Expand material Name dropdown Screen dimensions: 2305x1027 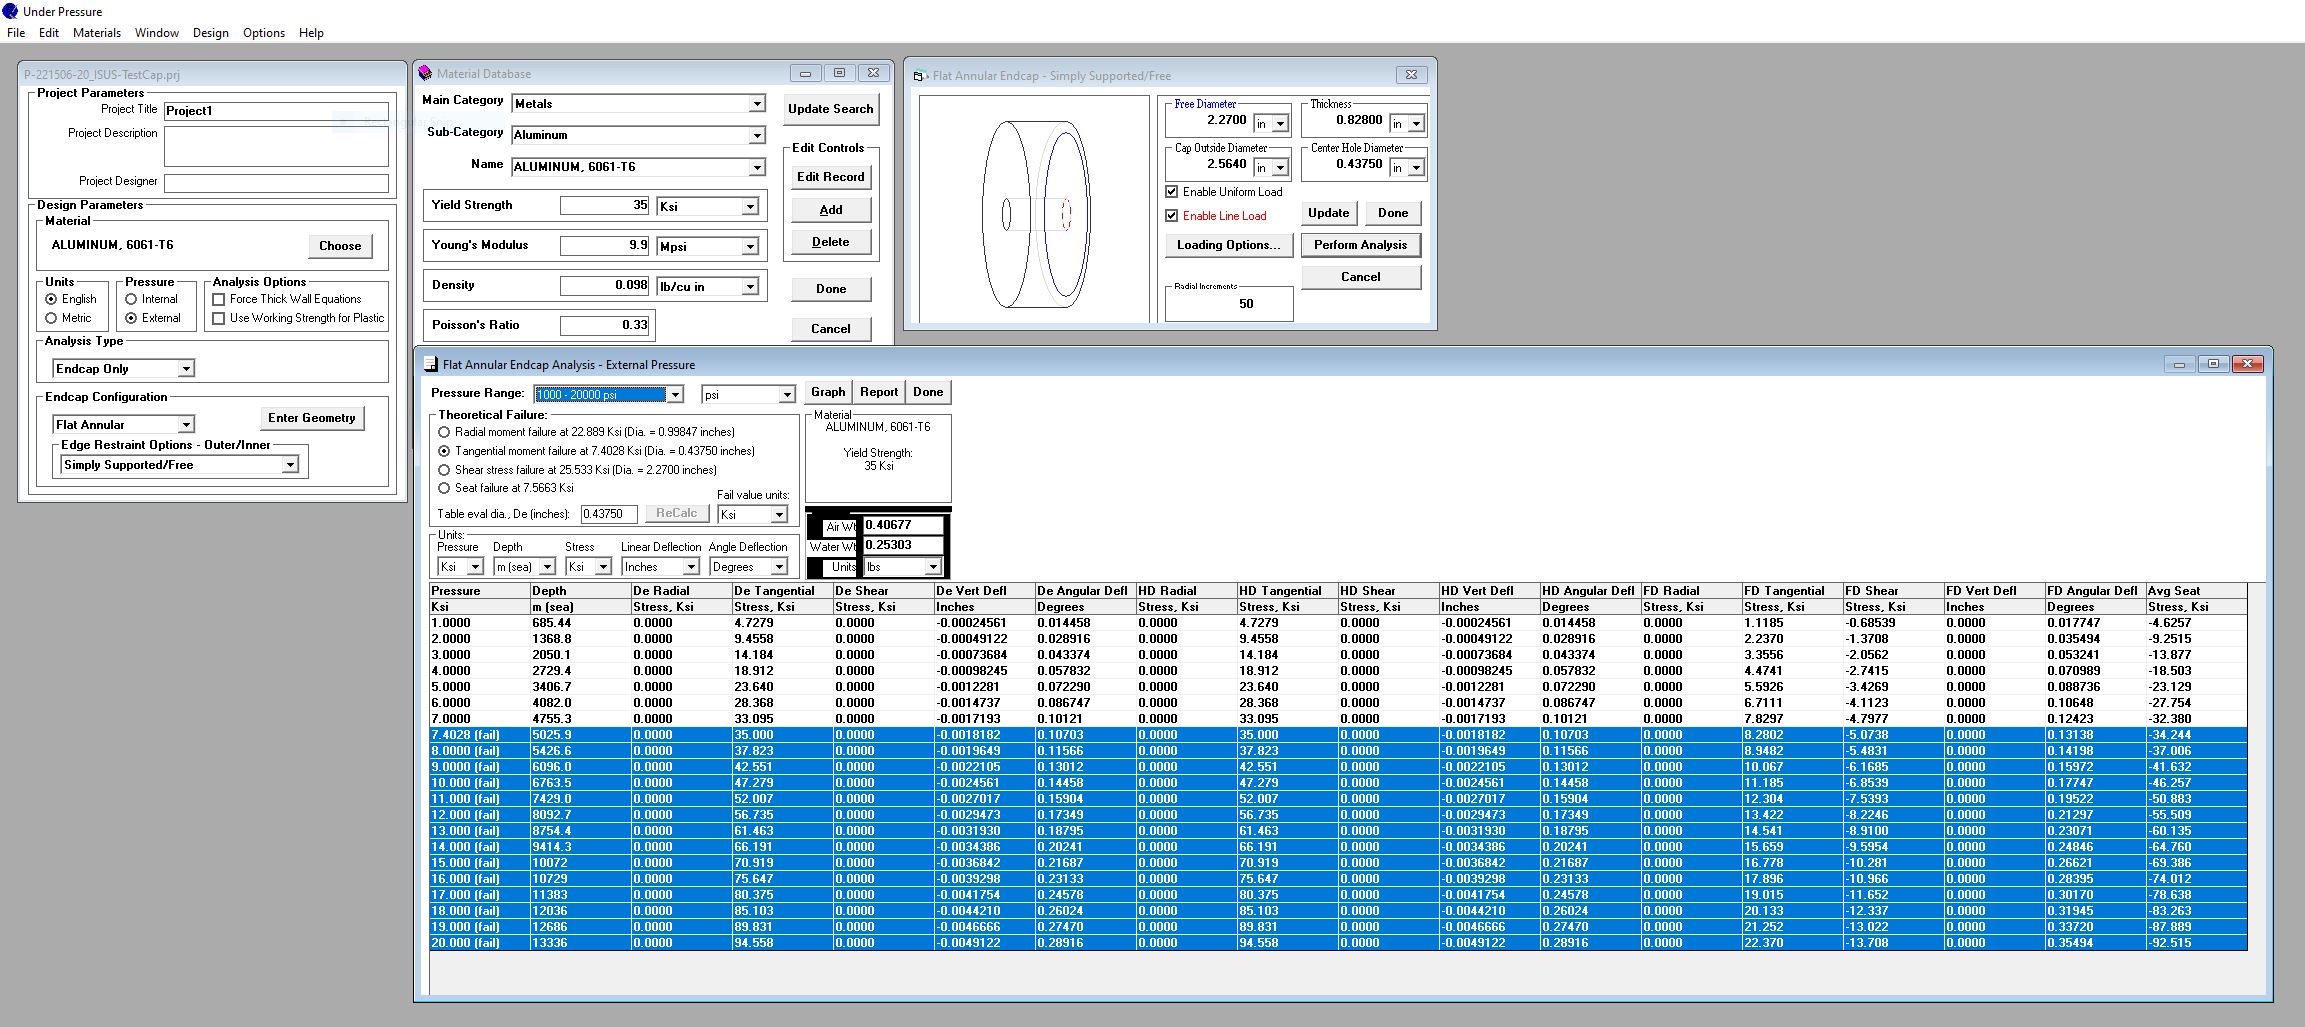coord(757,167)
